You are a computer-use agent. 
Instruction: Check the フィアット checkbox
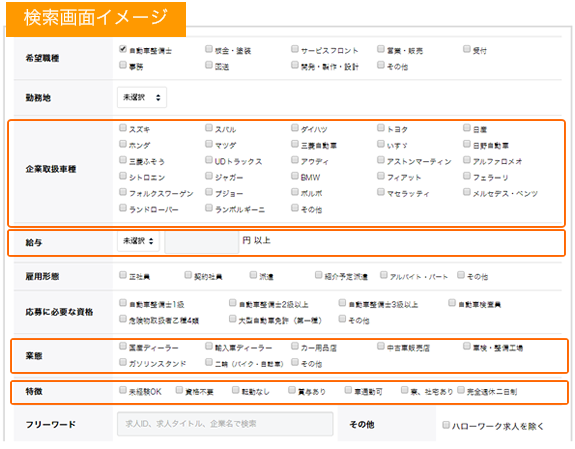pyautogui.click(x=381, y=176)
